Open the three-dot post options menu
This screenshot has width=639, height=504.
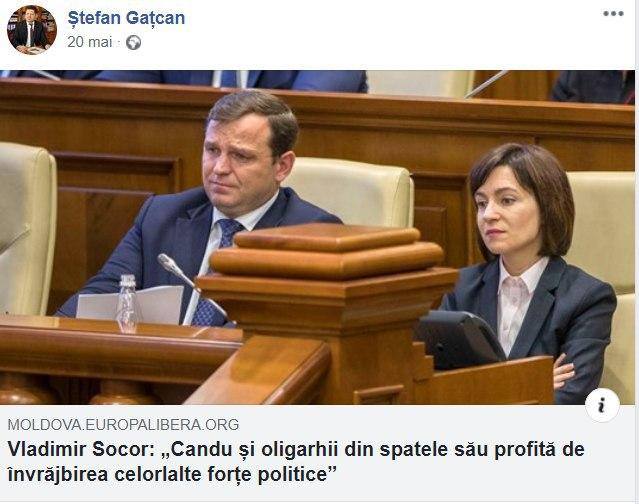click(x=613, y=13)
